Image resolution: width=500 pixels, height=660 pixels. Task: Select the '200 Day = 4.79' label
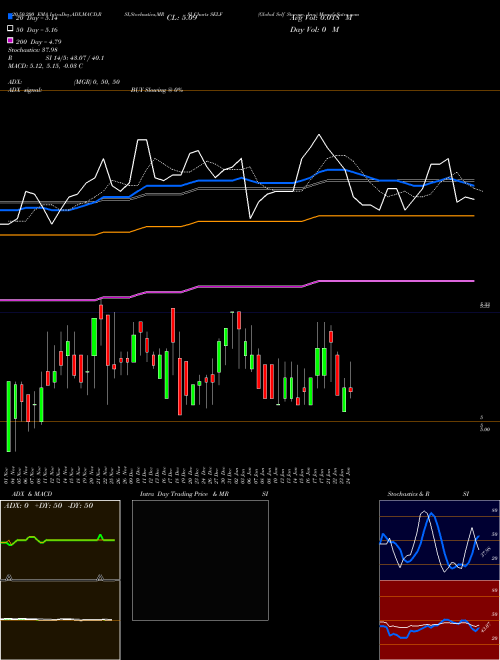(x=39, y=42)
